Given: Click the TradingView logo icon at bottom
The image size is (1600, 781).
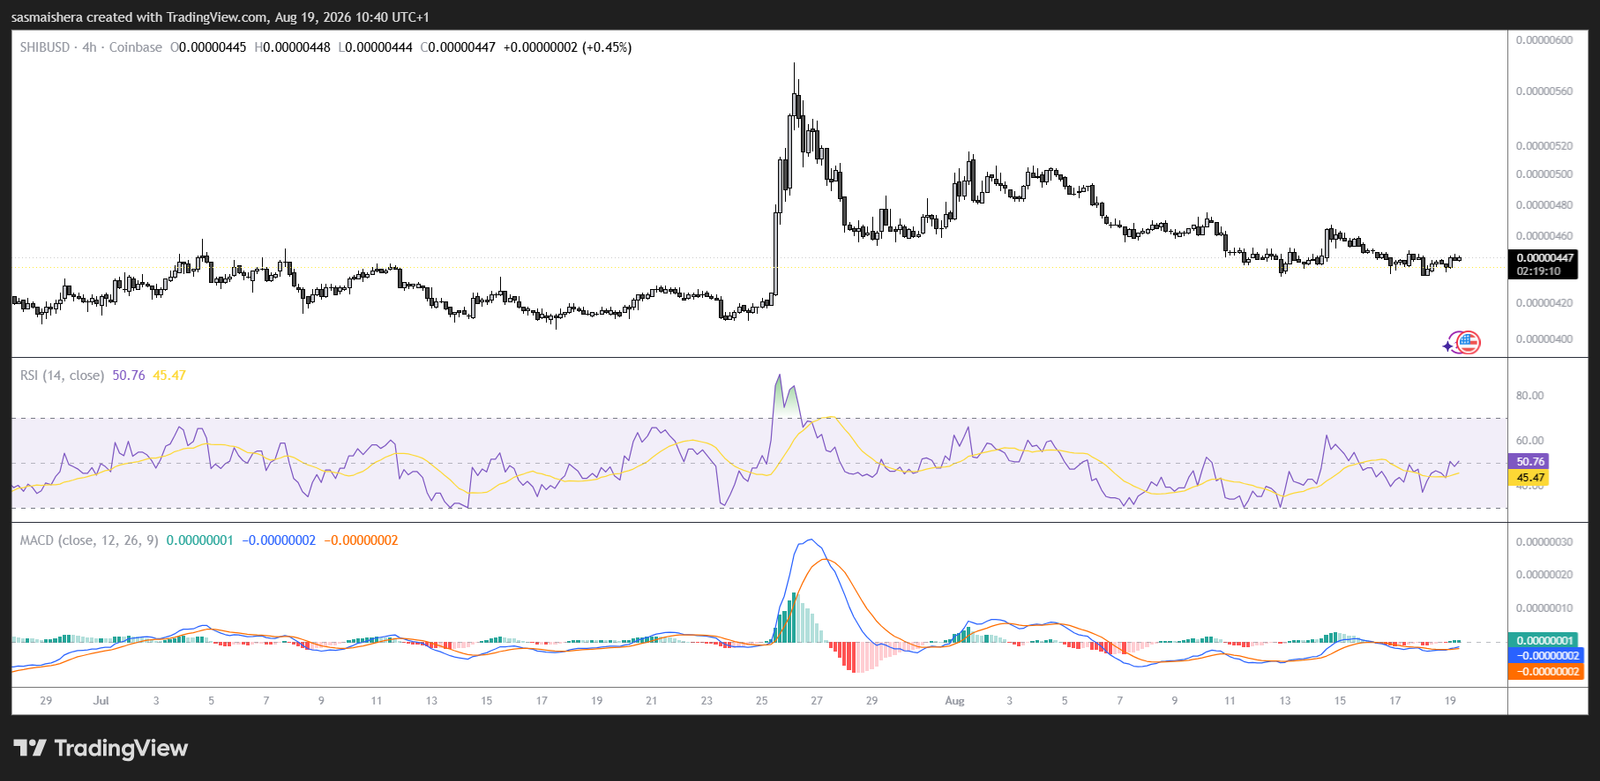Looking at the screenshot, I should [30, 748].
